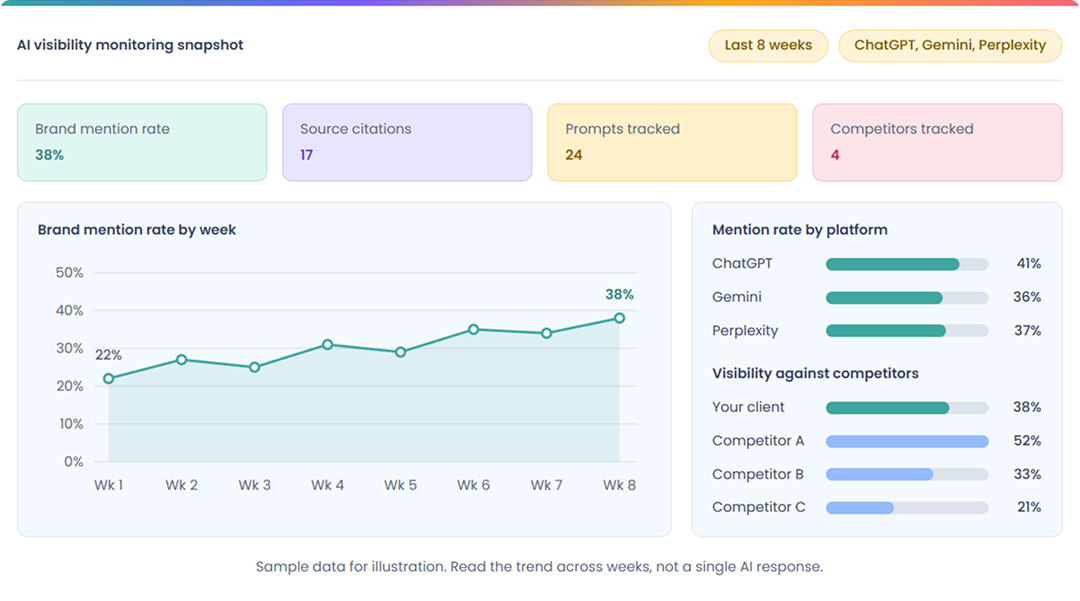
Task: Click the Wk 5 data point
Action: [x=400, y=352]
